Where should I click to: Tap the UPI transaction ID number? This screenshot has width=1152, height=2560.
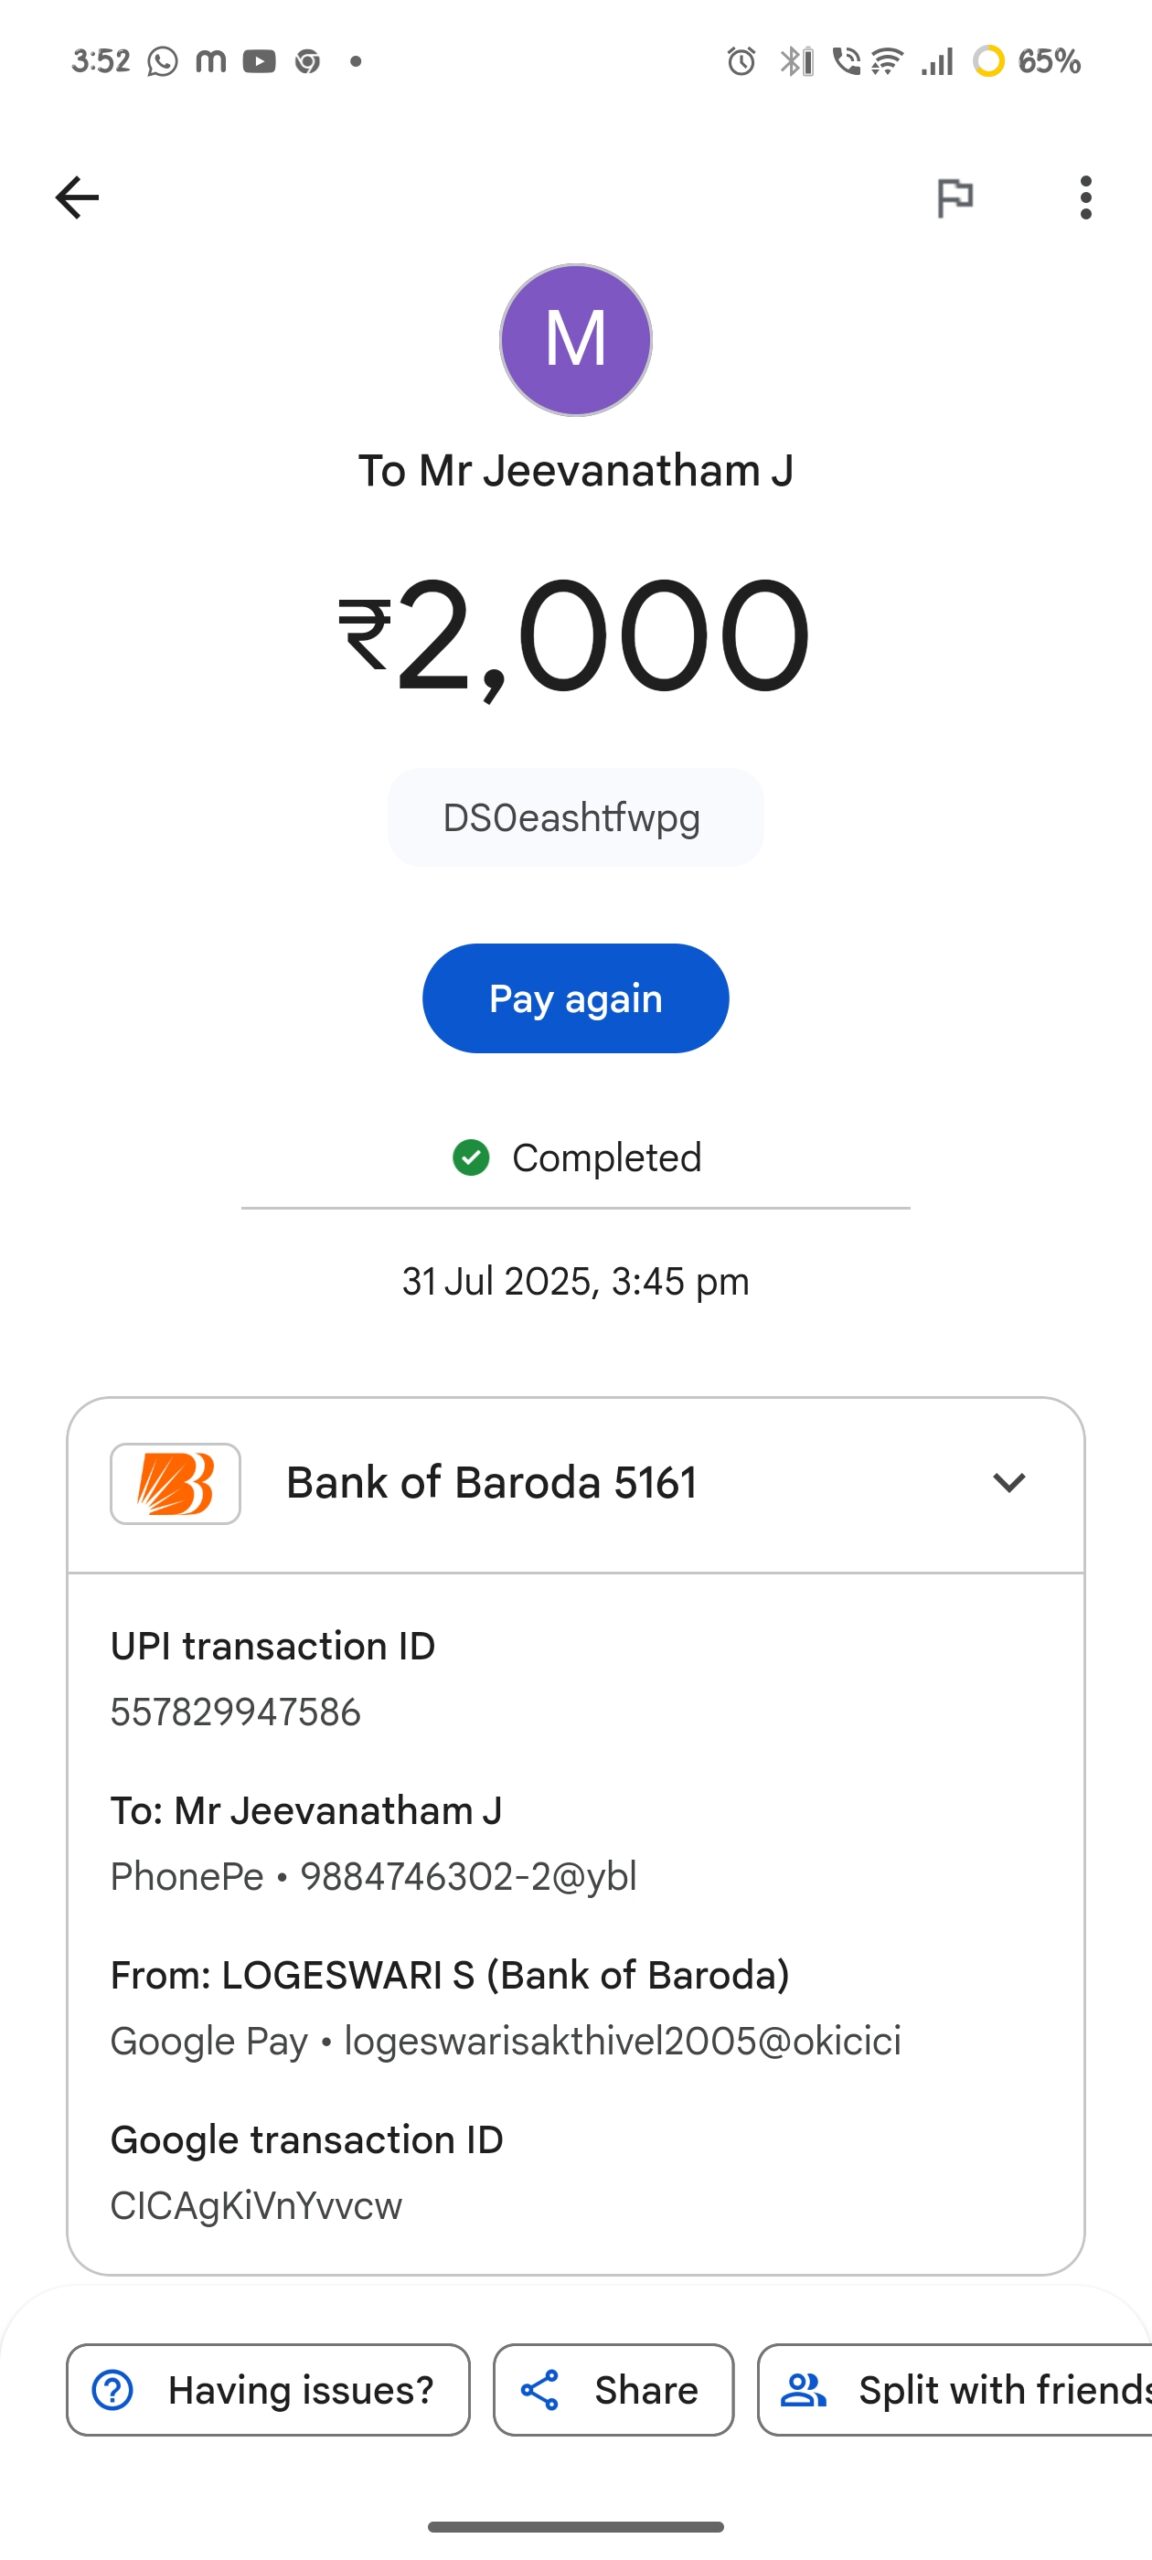click(x=236, y=1712)
